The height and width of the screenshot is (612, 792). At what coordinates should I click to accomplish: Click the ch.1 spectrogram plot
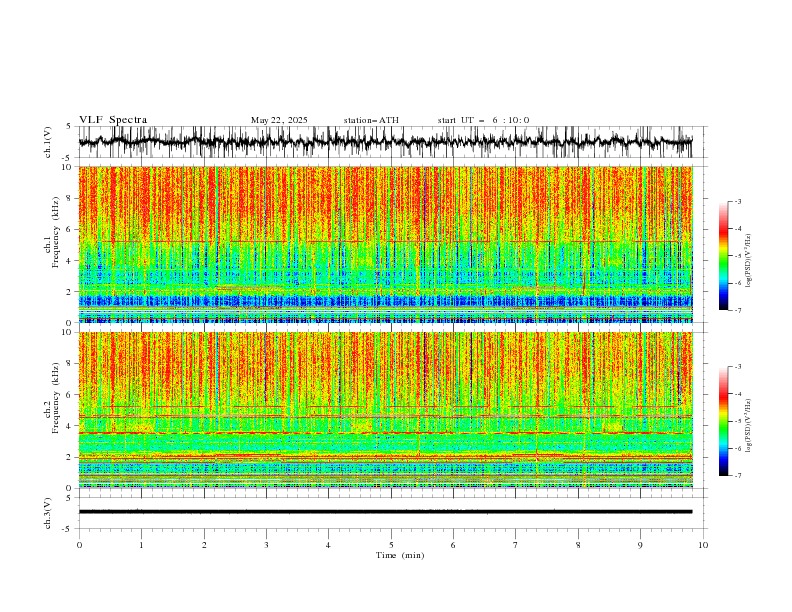[386, 244]
